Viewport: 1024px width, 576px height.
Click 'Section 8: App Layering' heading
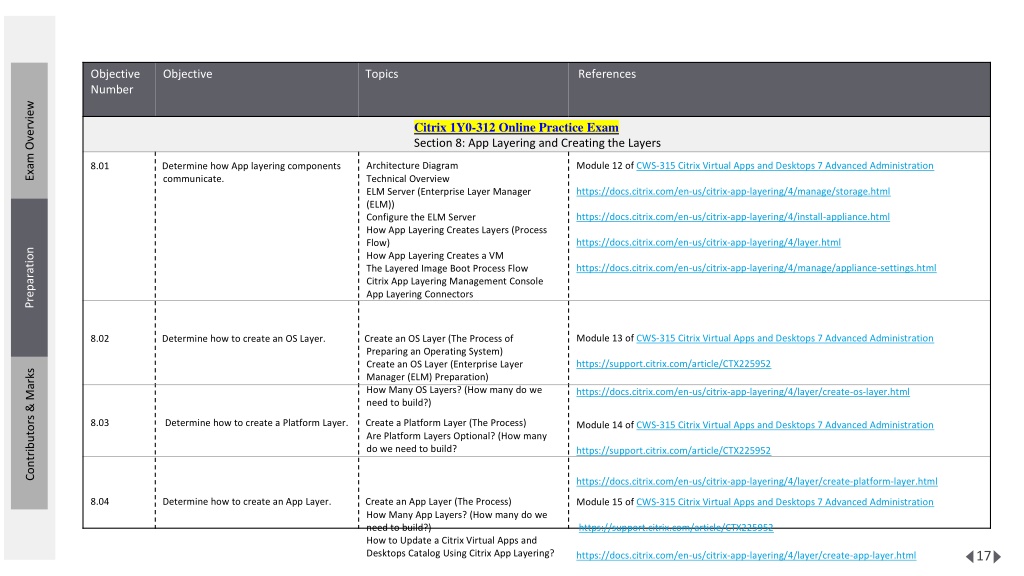(x=537, y=143)
